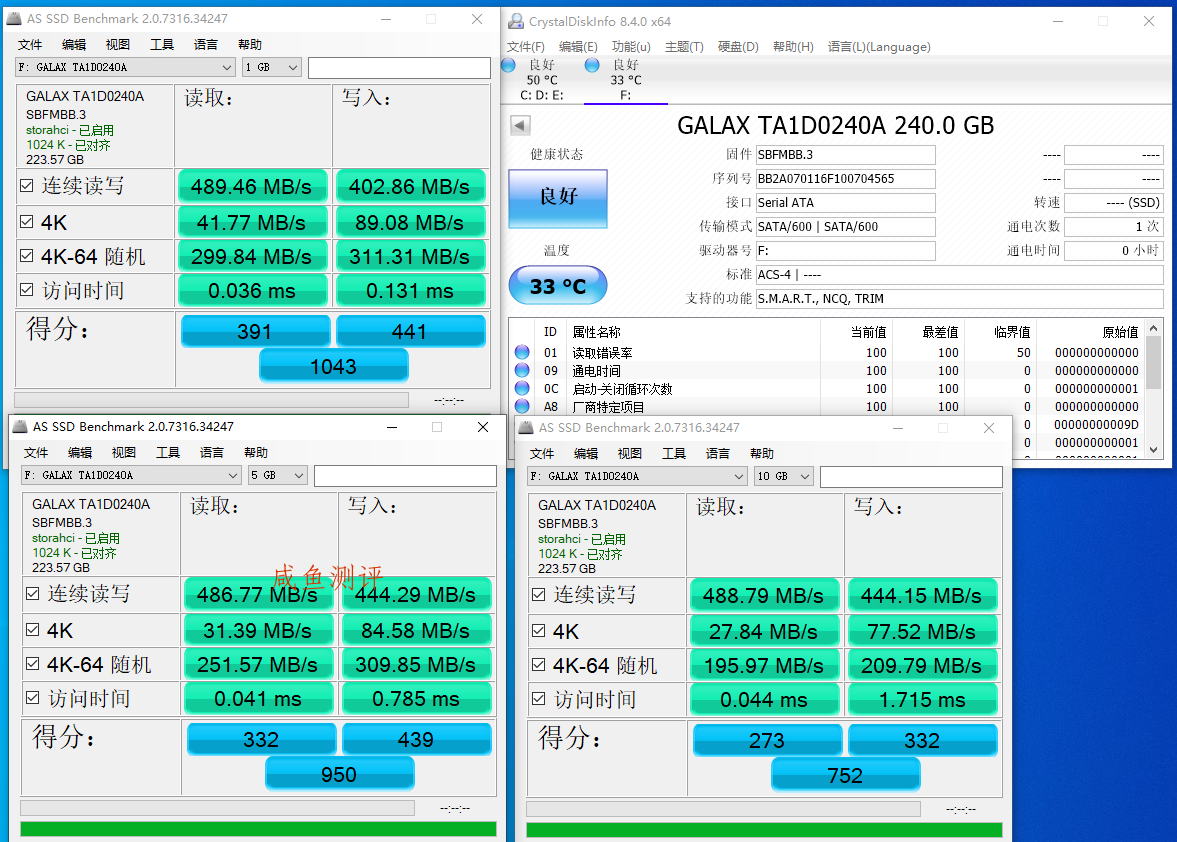
Task: Open CrystalDiskInfo 帮助(H) menu
Action: pyautogui.click(x=793, y=47)
